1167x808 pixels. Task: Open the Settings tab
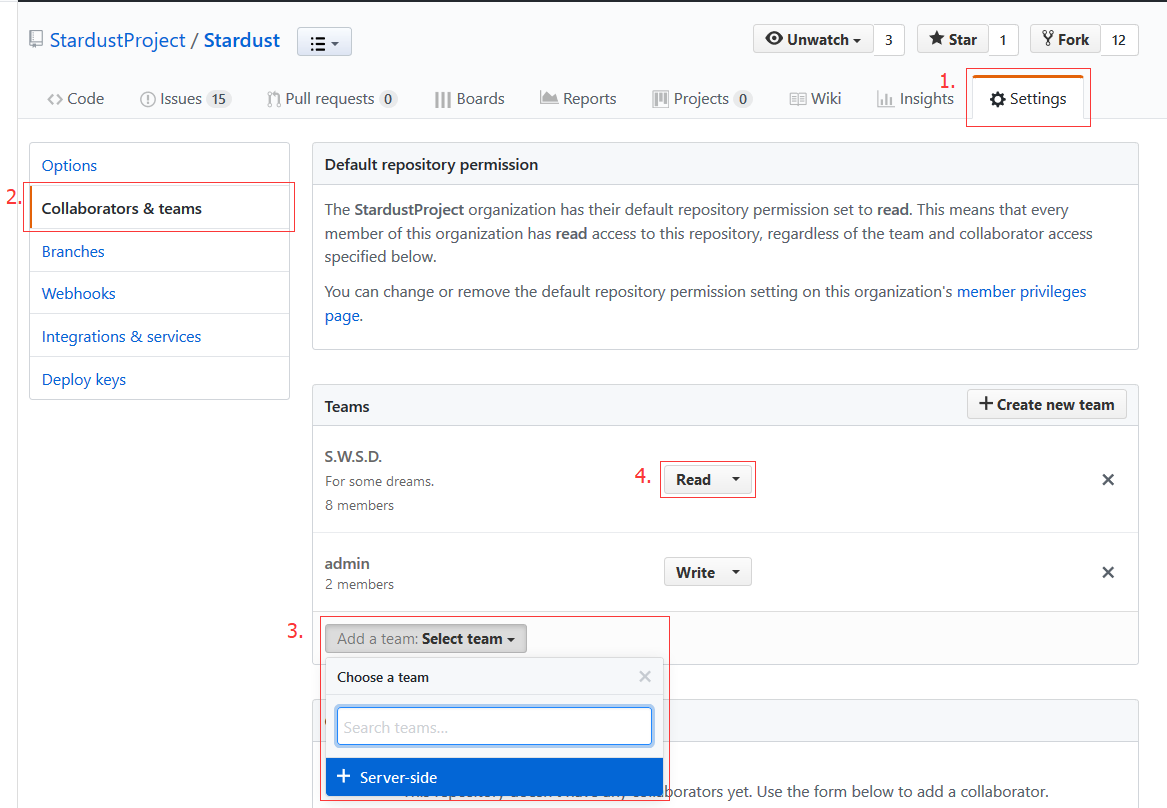click(1027, 99)
